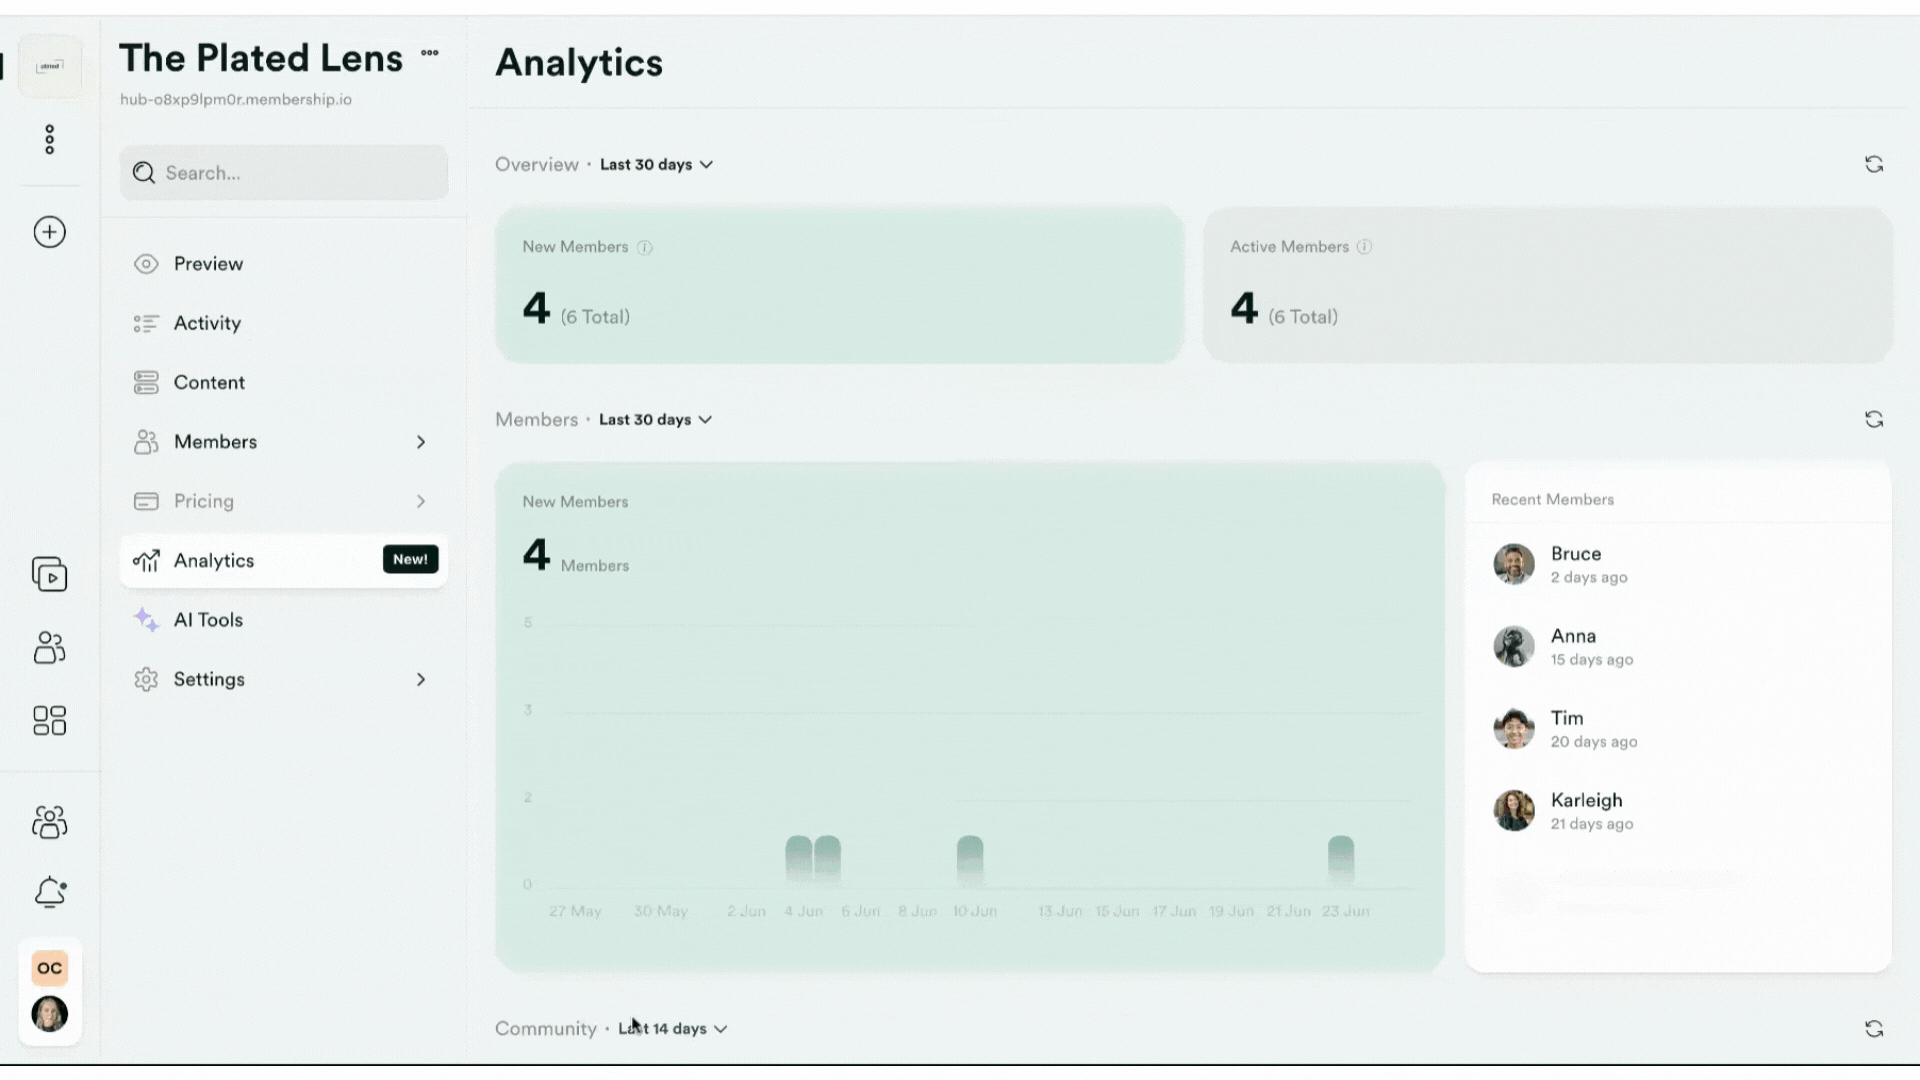
Task: Open recent member Anna
Action: coord(1677,647)
